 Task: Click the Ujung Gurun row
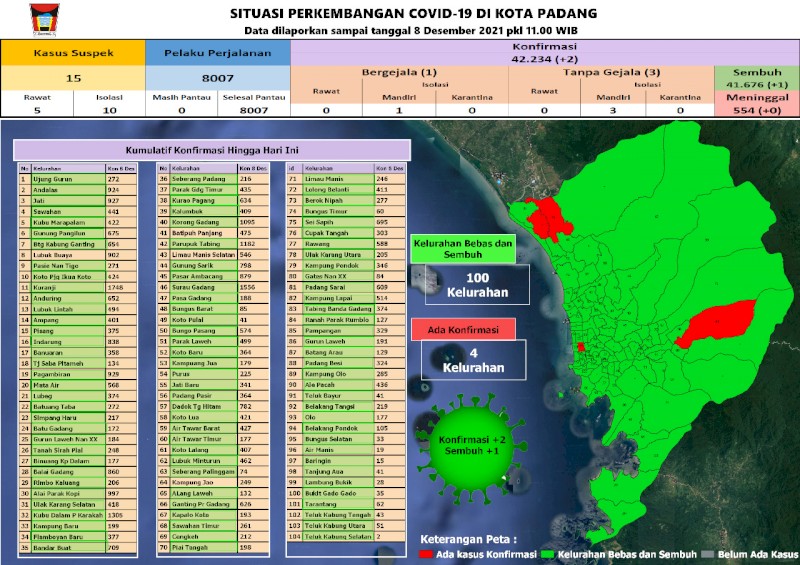pos(78,179)
